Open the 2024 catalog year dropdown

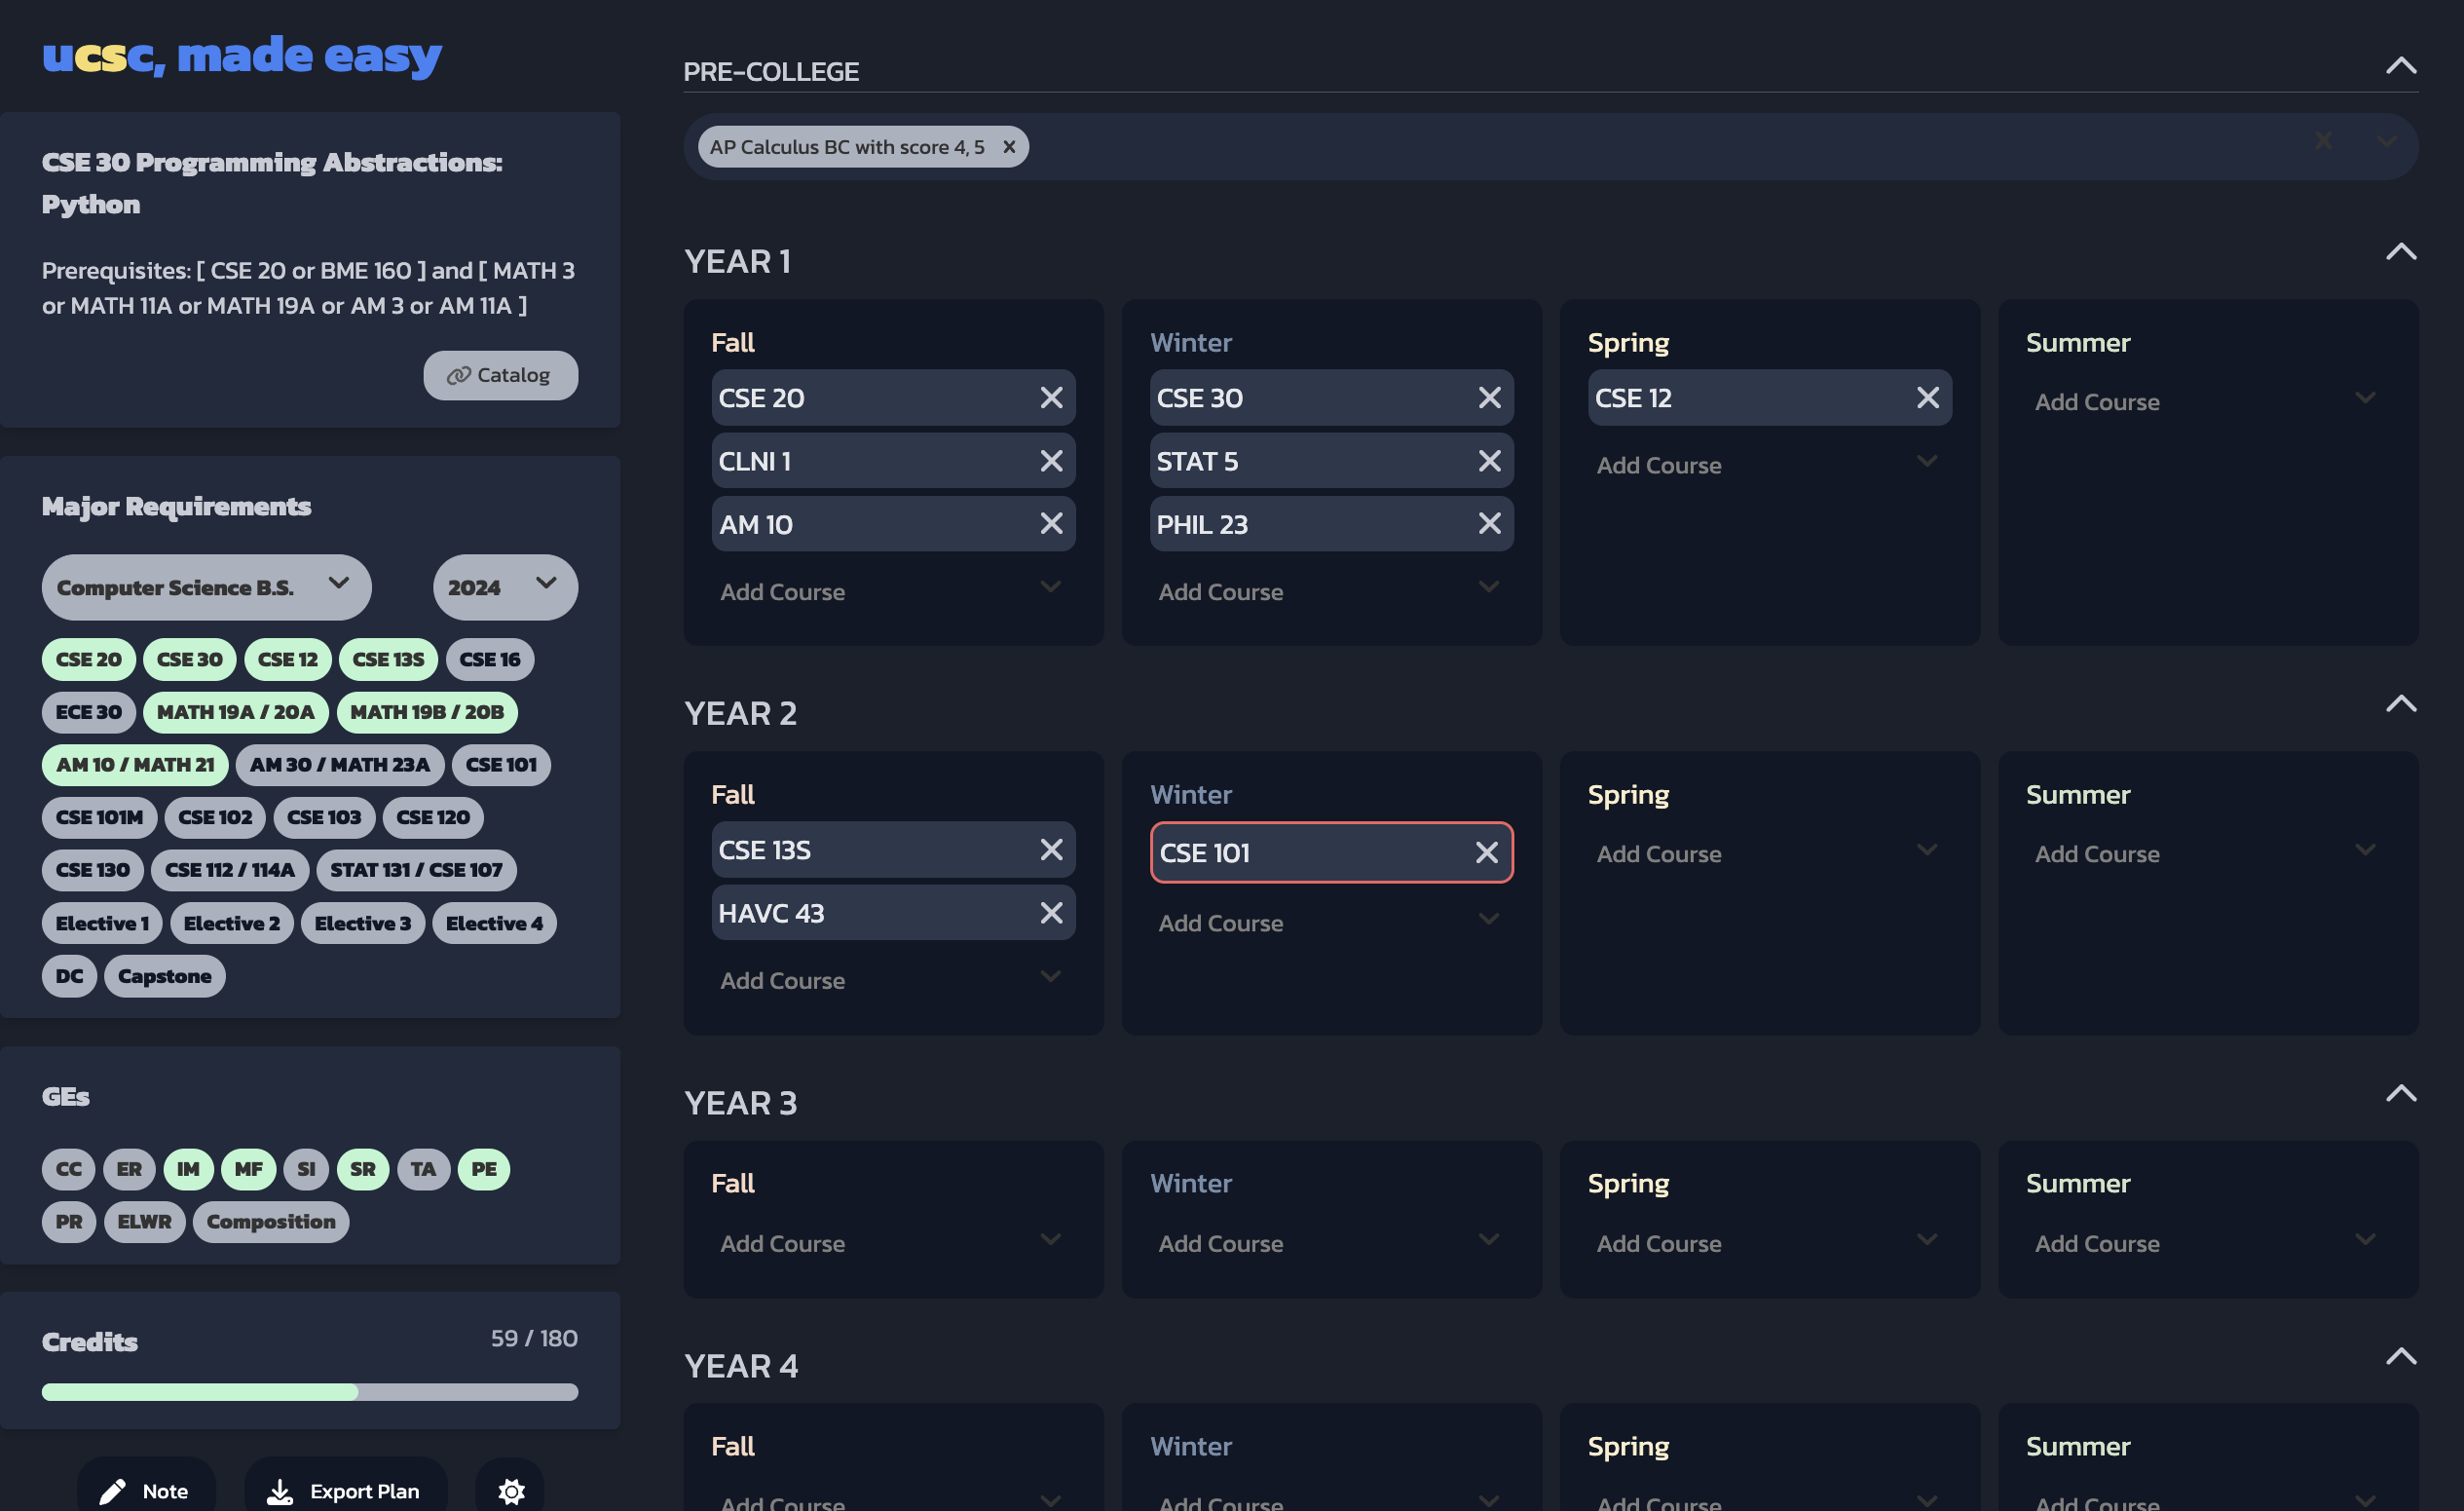504,587
